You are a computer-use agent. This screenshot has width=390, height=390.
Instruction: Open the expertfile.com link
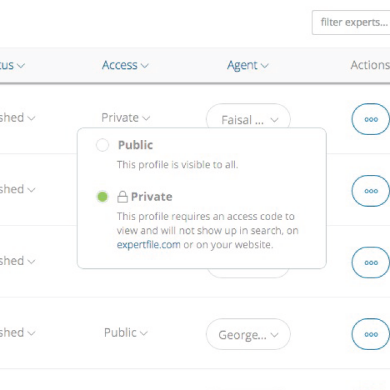[148, 245]
